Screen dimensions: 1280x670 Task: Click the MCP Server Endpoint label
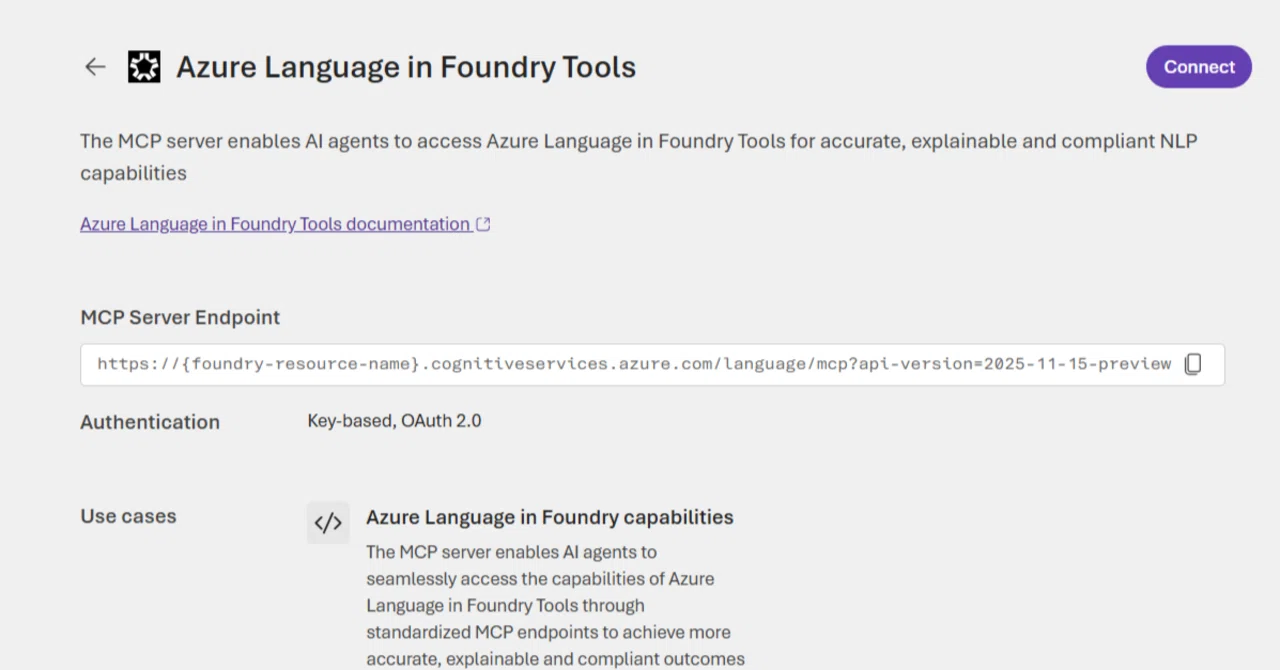tap(180, 317)
